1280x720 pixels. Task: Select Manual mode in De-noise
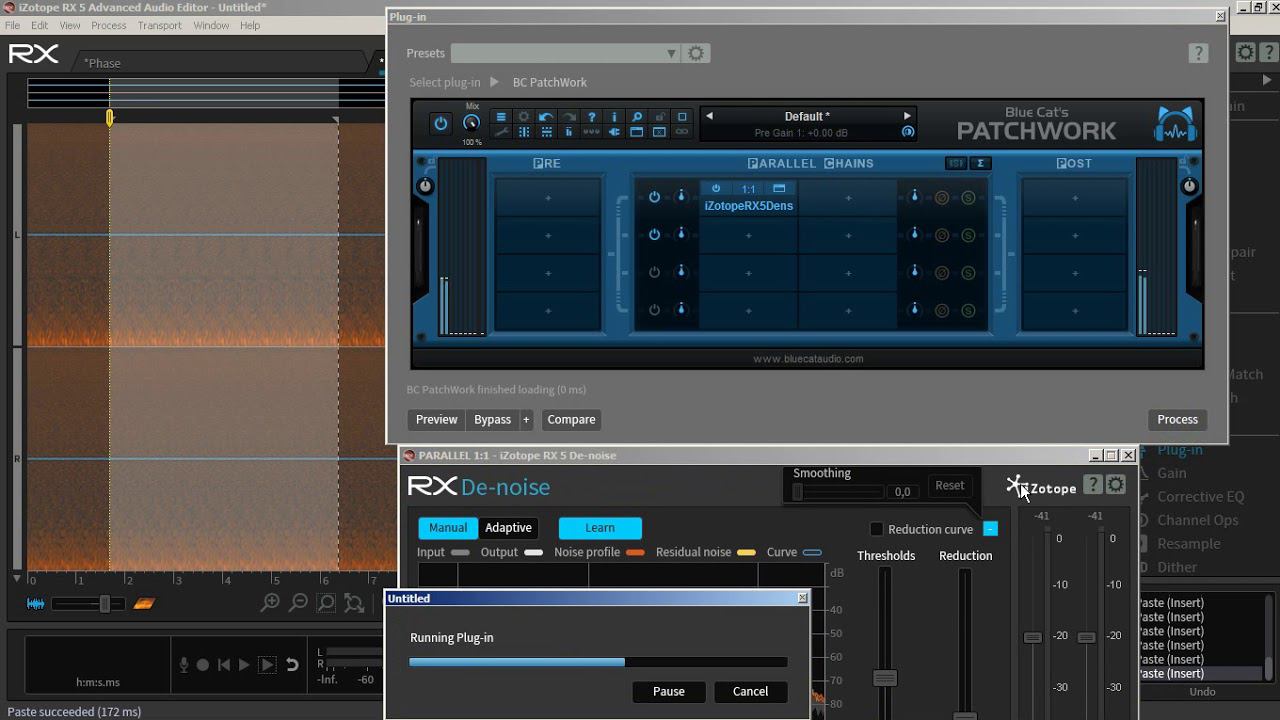[448, 527]
